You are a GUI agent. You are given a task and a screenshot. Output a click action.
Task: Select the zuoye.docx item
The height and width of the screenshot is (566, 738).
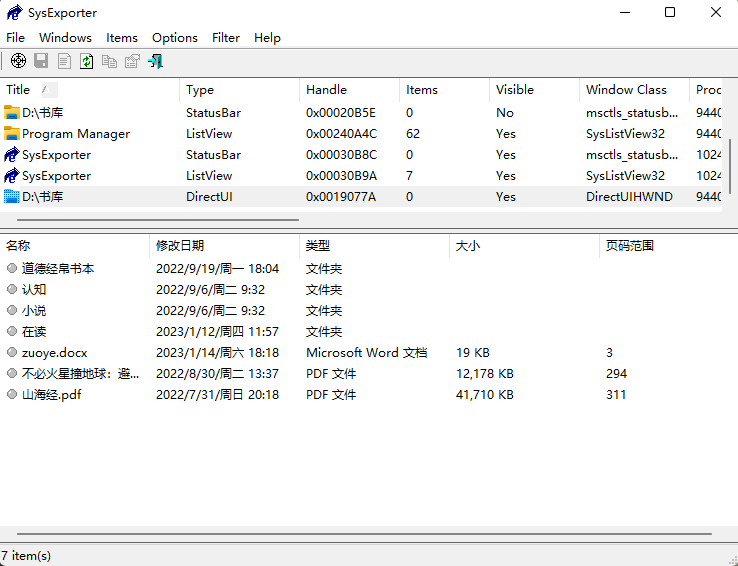[x=54, y=353]
